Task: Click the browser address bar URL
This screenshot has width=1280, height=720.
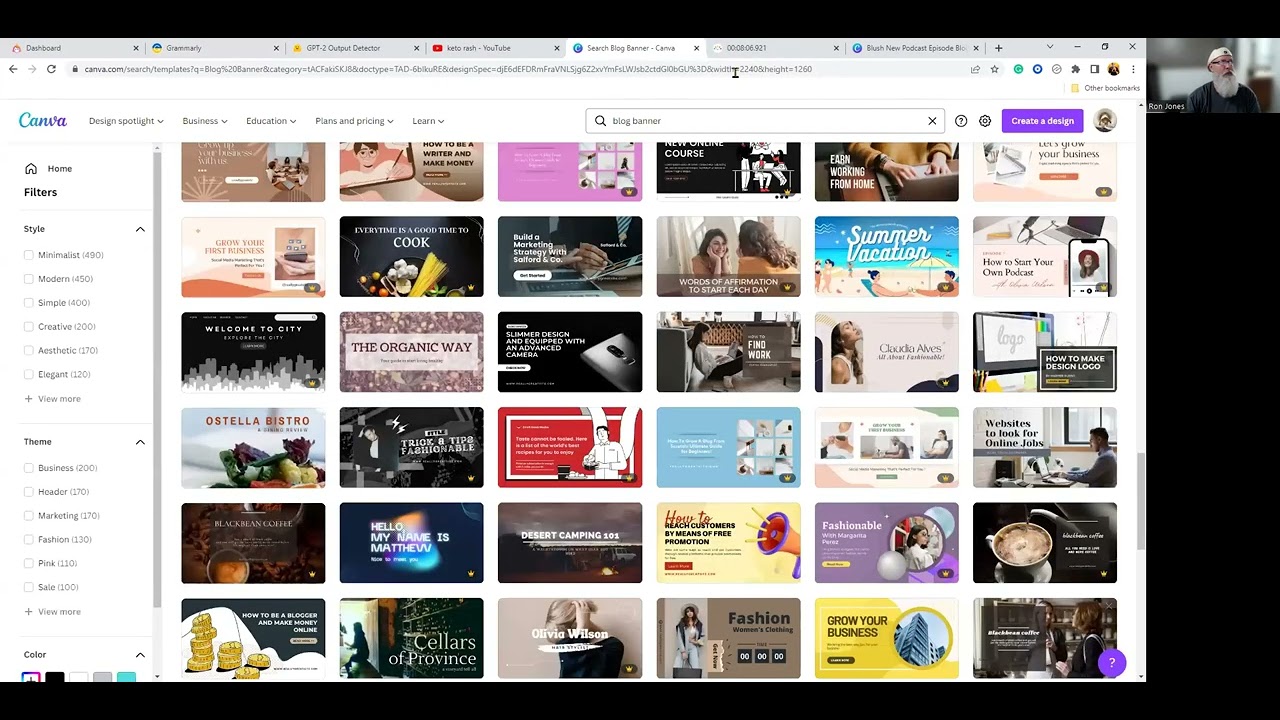Action: point(448,69)
